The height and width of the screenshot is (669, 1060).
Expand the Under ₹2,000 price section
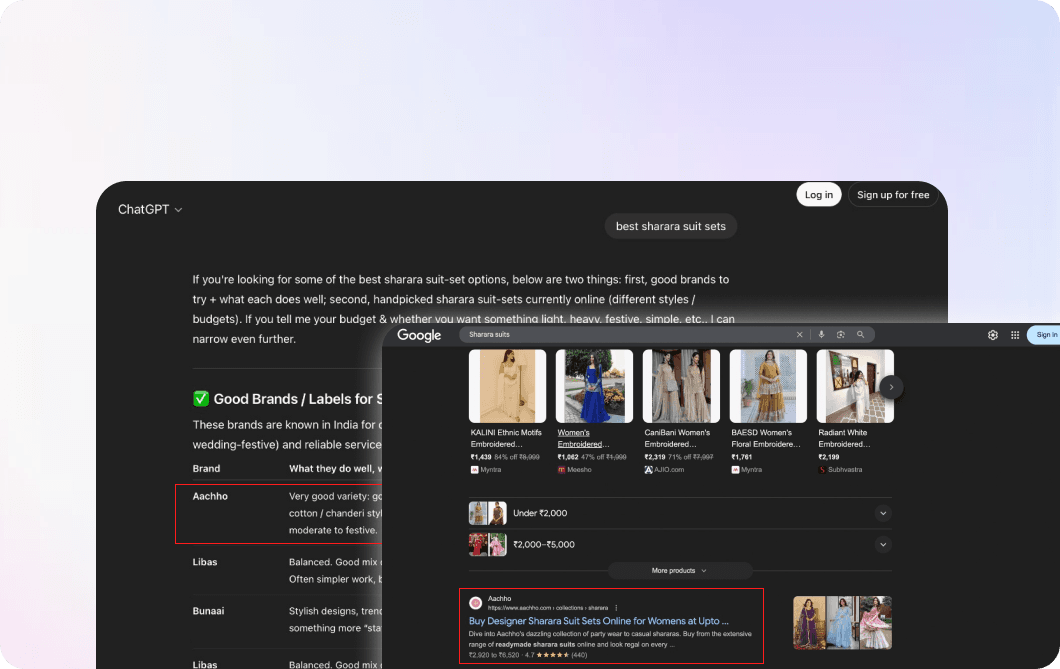pos(883,513)
